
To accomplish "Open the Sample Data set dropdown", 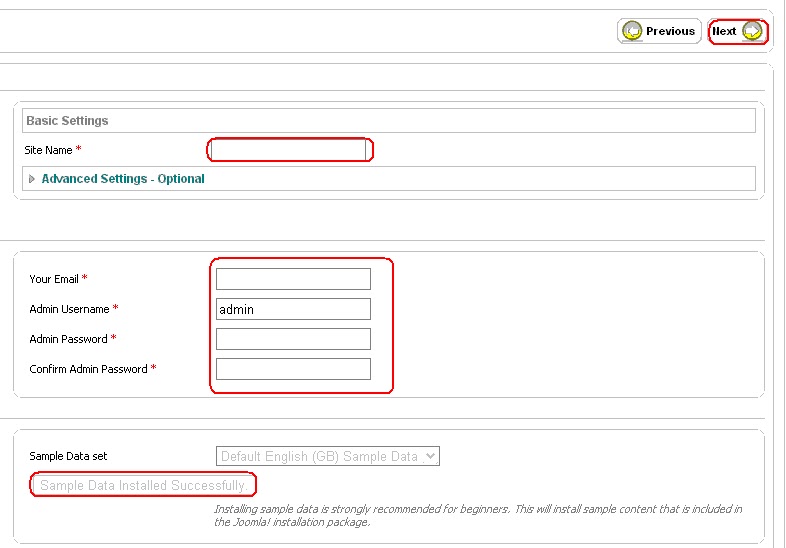I will 328,456.
